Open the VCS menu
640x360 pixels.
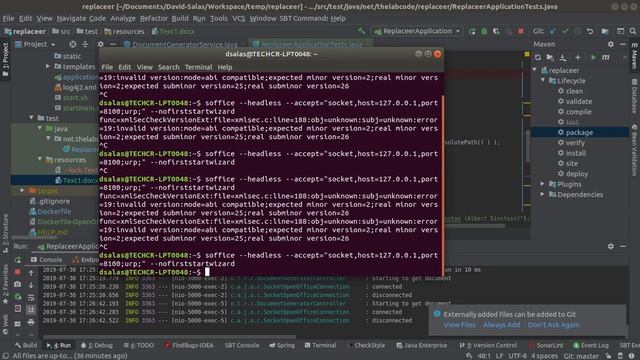coord(239,18)
